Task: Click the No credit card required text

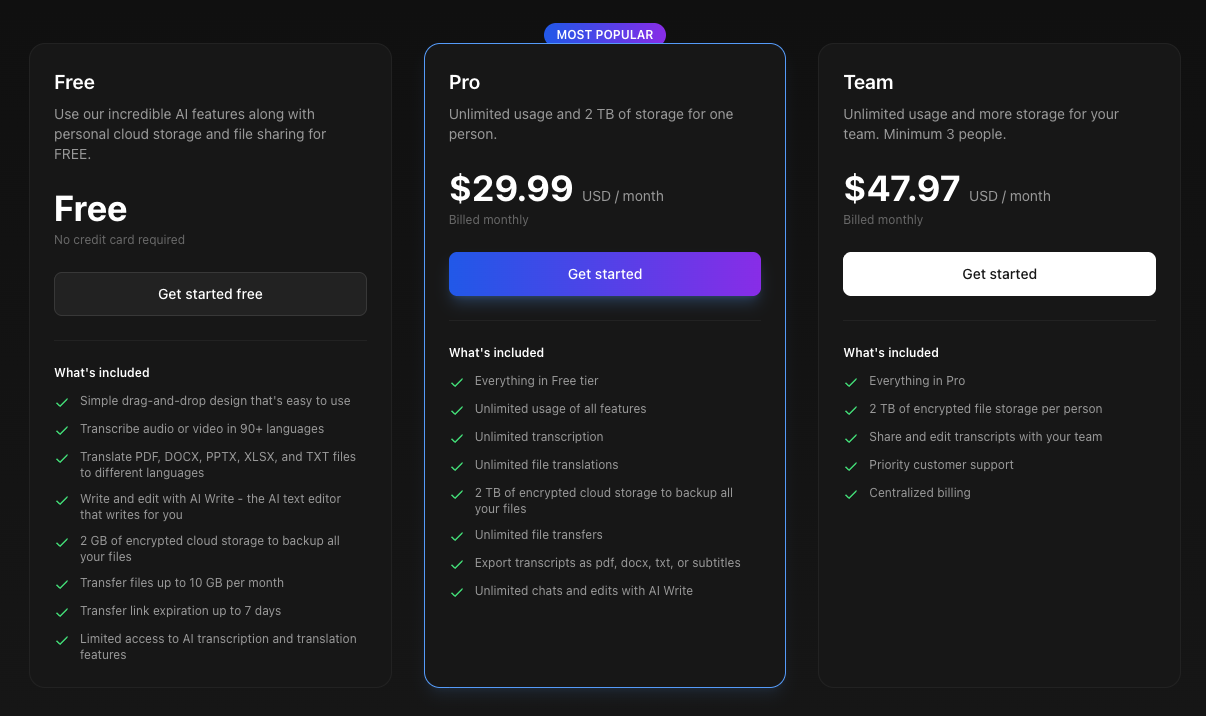Action: (x=119, y=239)
